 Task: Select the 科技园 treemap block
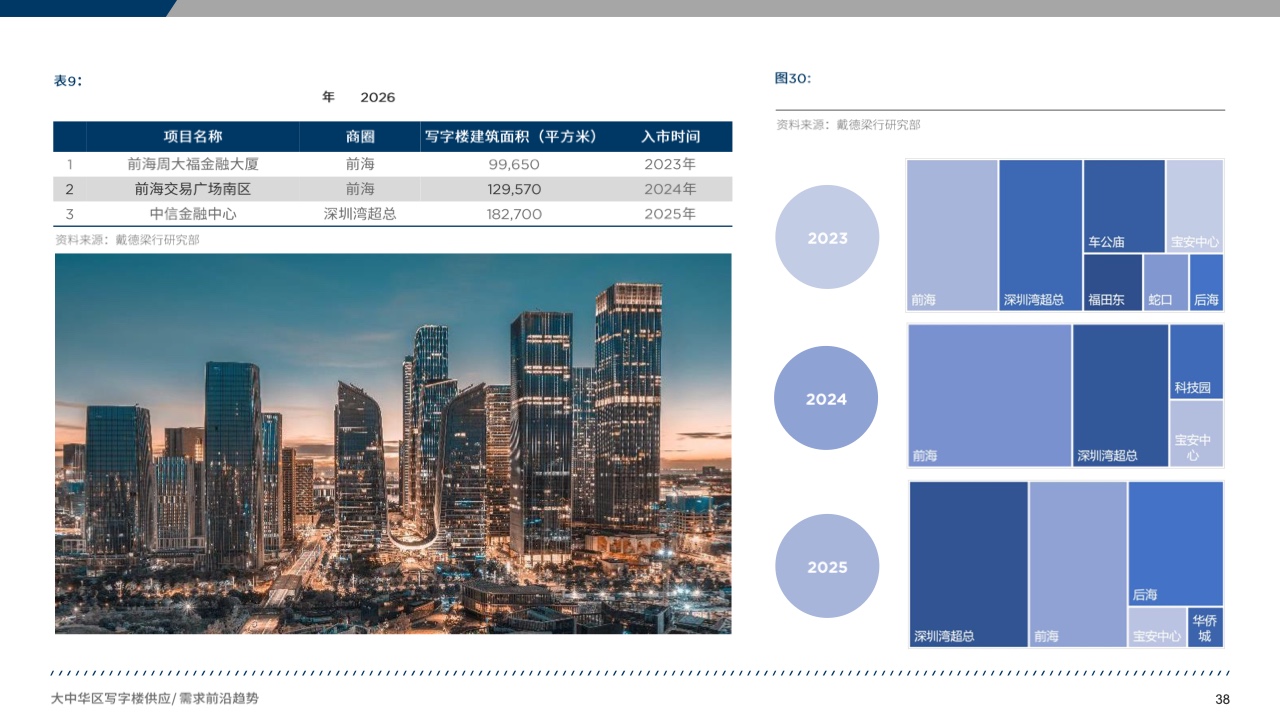click(x=1197, y=362)
